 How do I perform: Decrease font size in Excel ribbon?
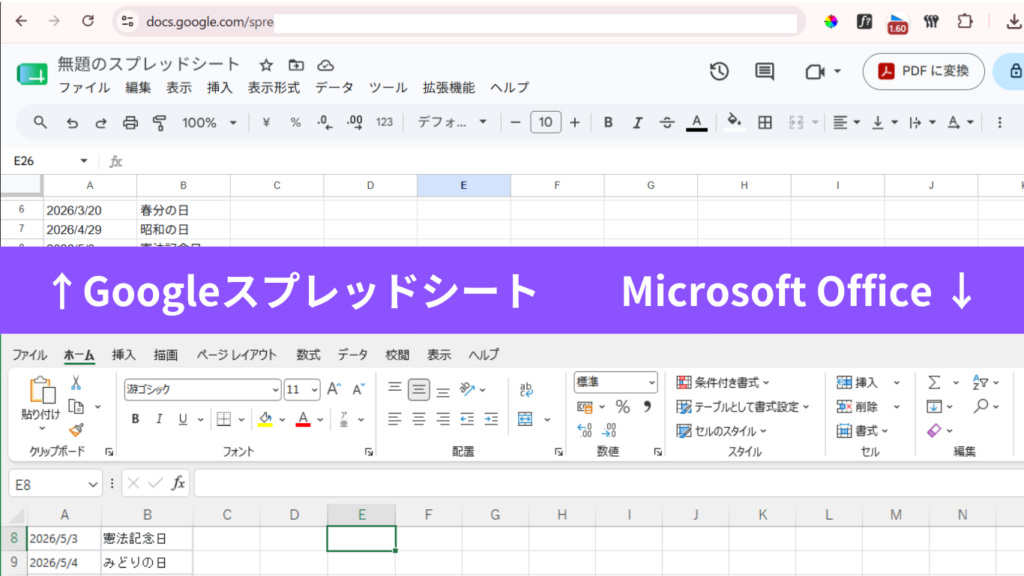tap(359, 389)
